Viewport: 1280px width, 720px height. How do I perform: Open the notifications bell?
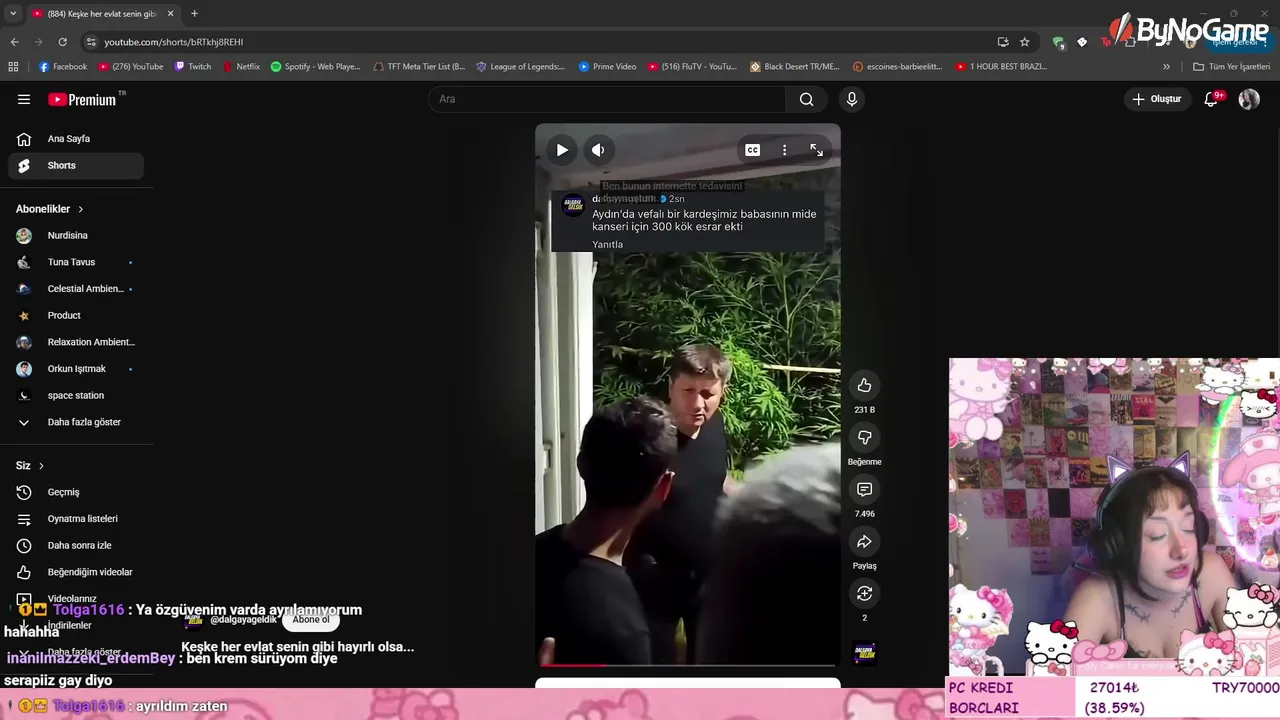pyautogui.click(x=1211, y=99)
